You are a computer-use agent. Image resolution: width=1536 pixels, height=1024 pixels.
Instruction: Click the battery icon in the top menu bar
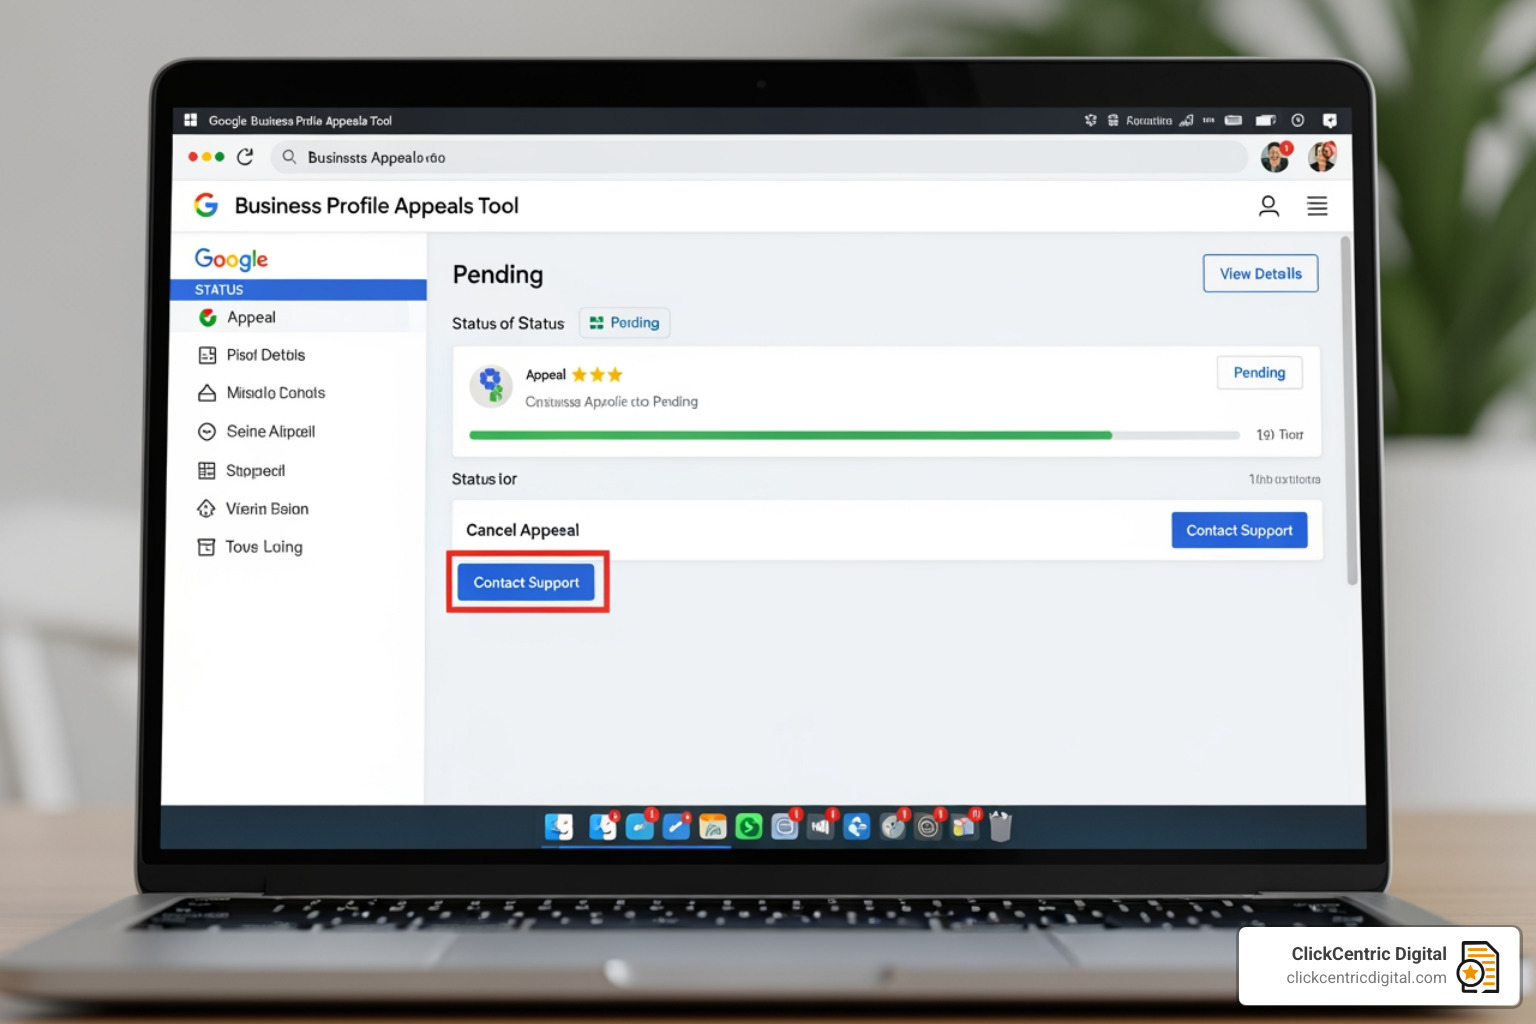pyautogui.click(x=1266, y=120)
